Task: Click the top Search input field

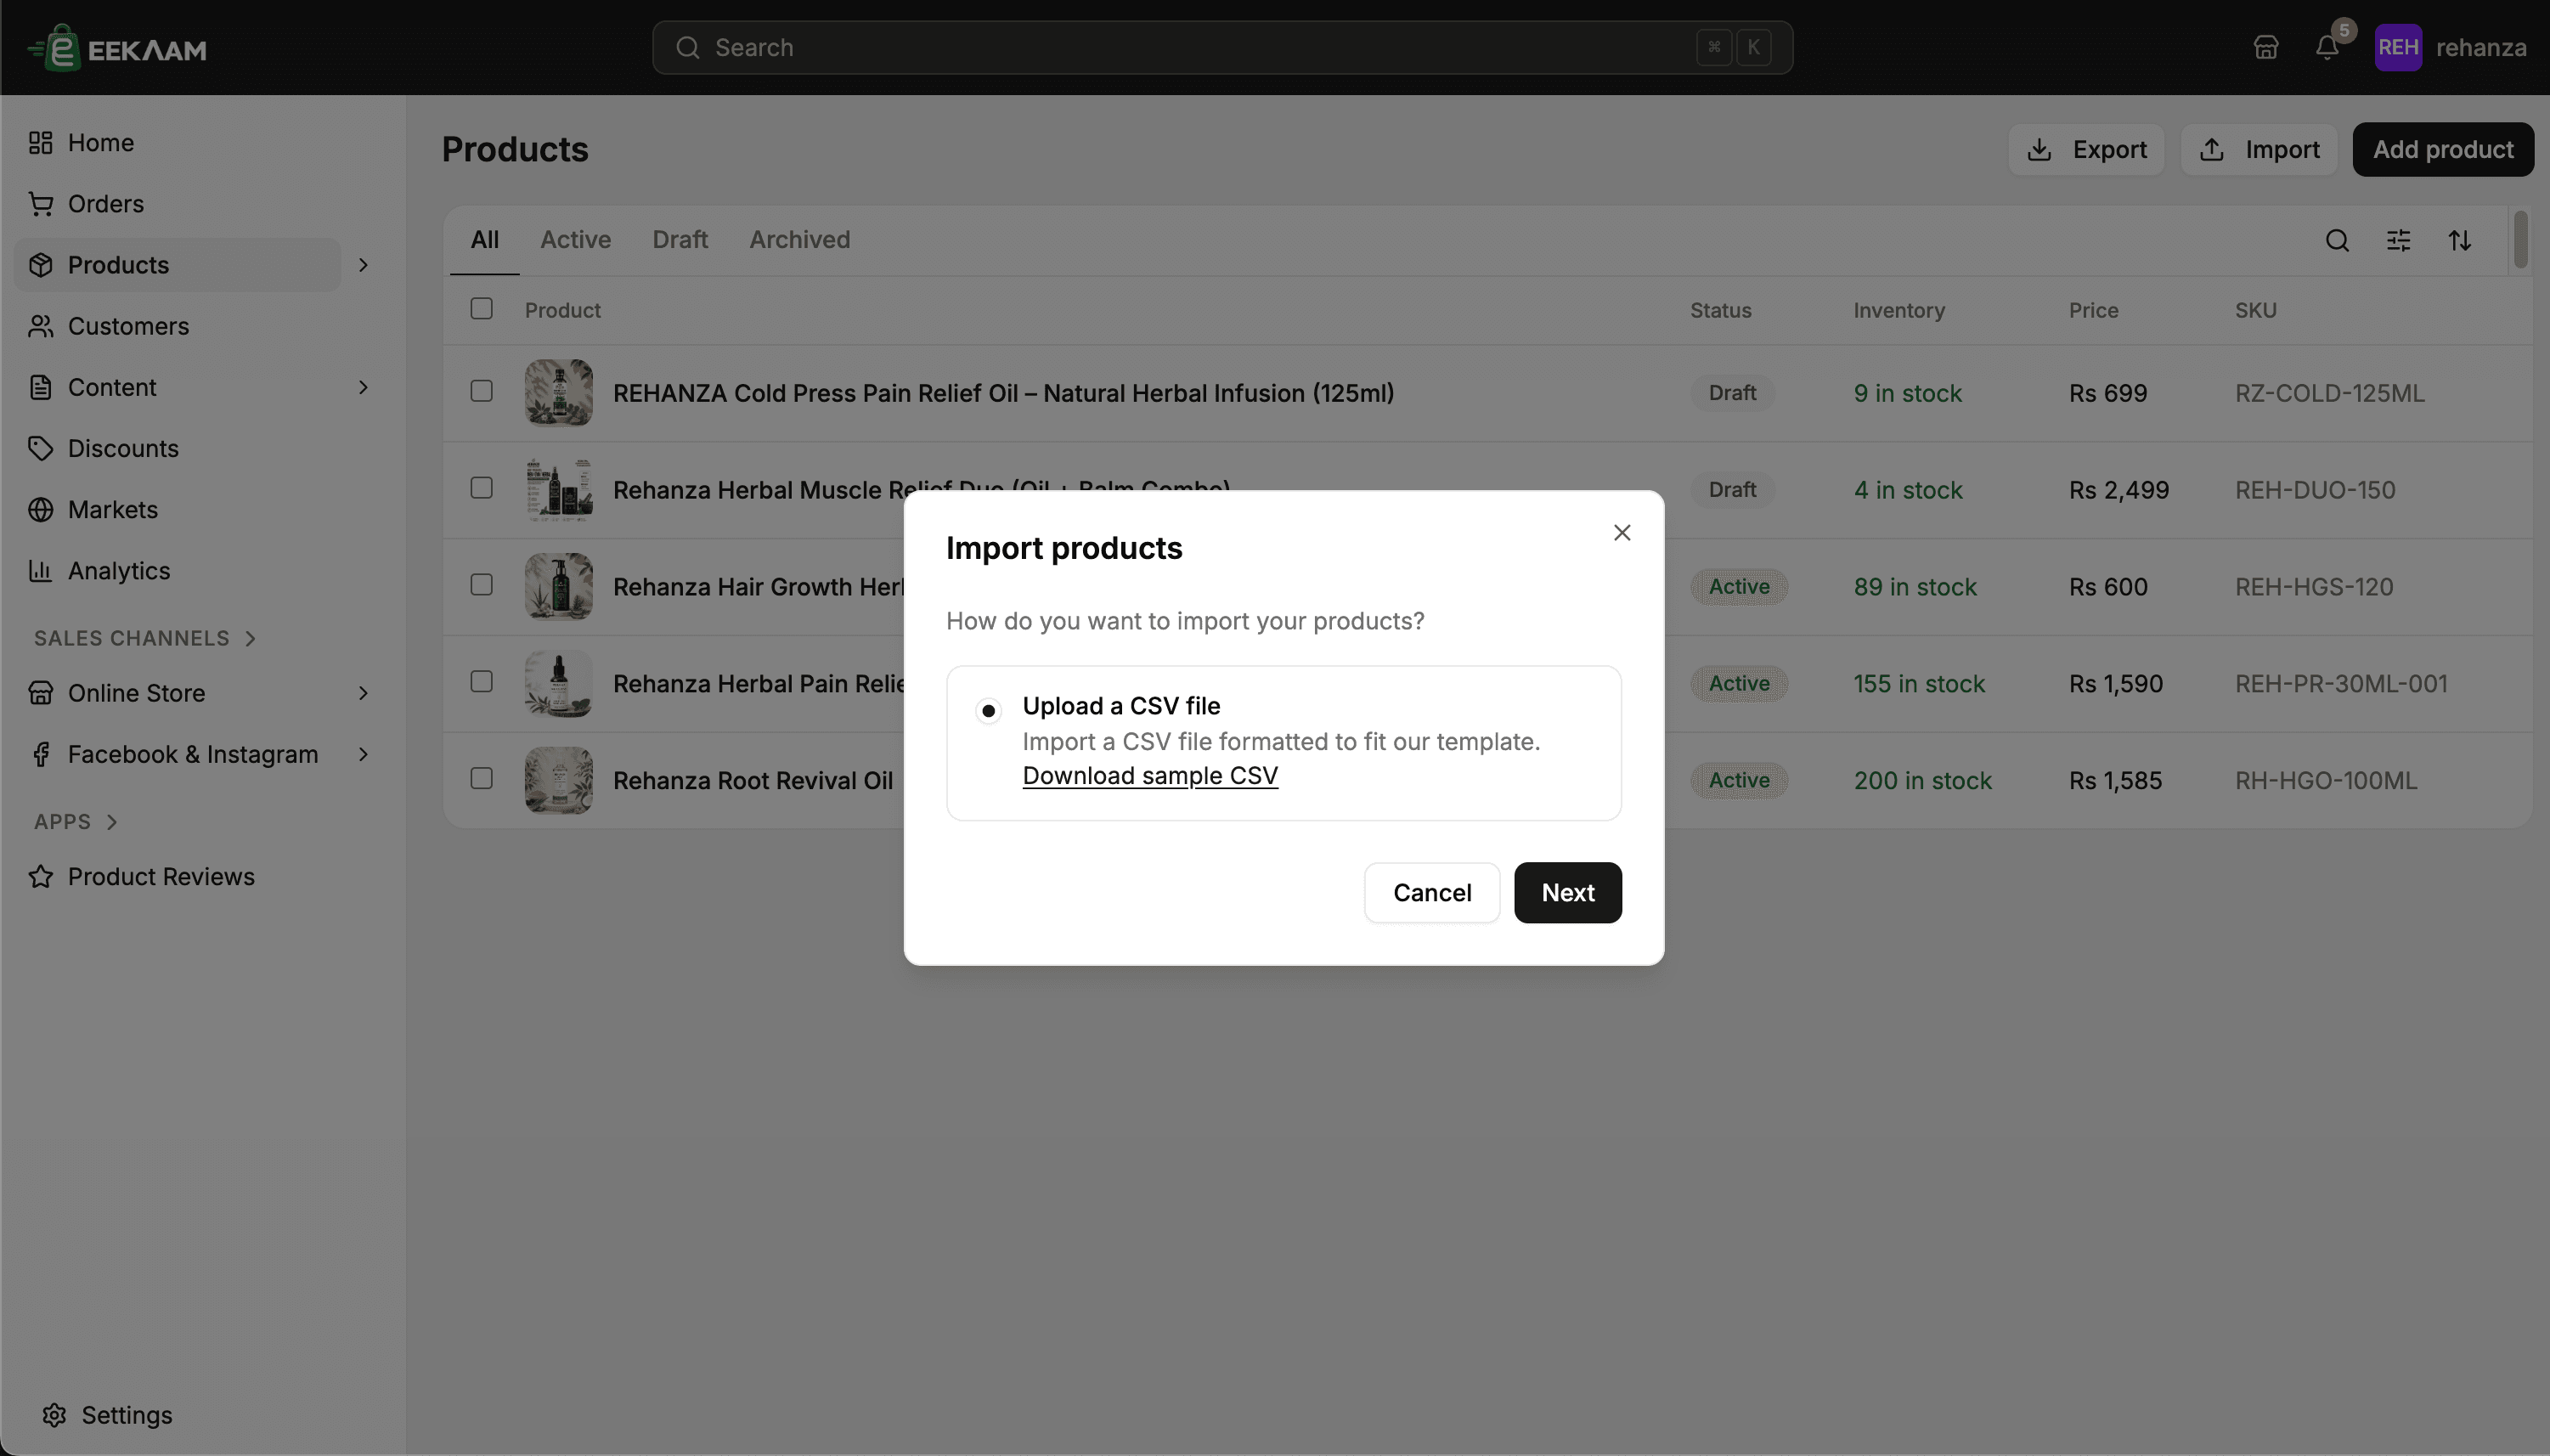Action: (x=1222, y=47)
